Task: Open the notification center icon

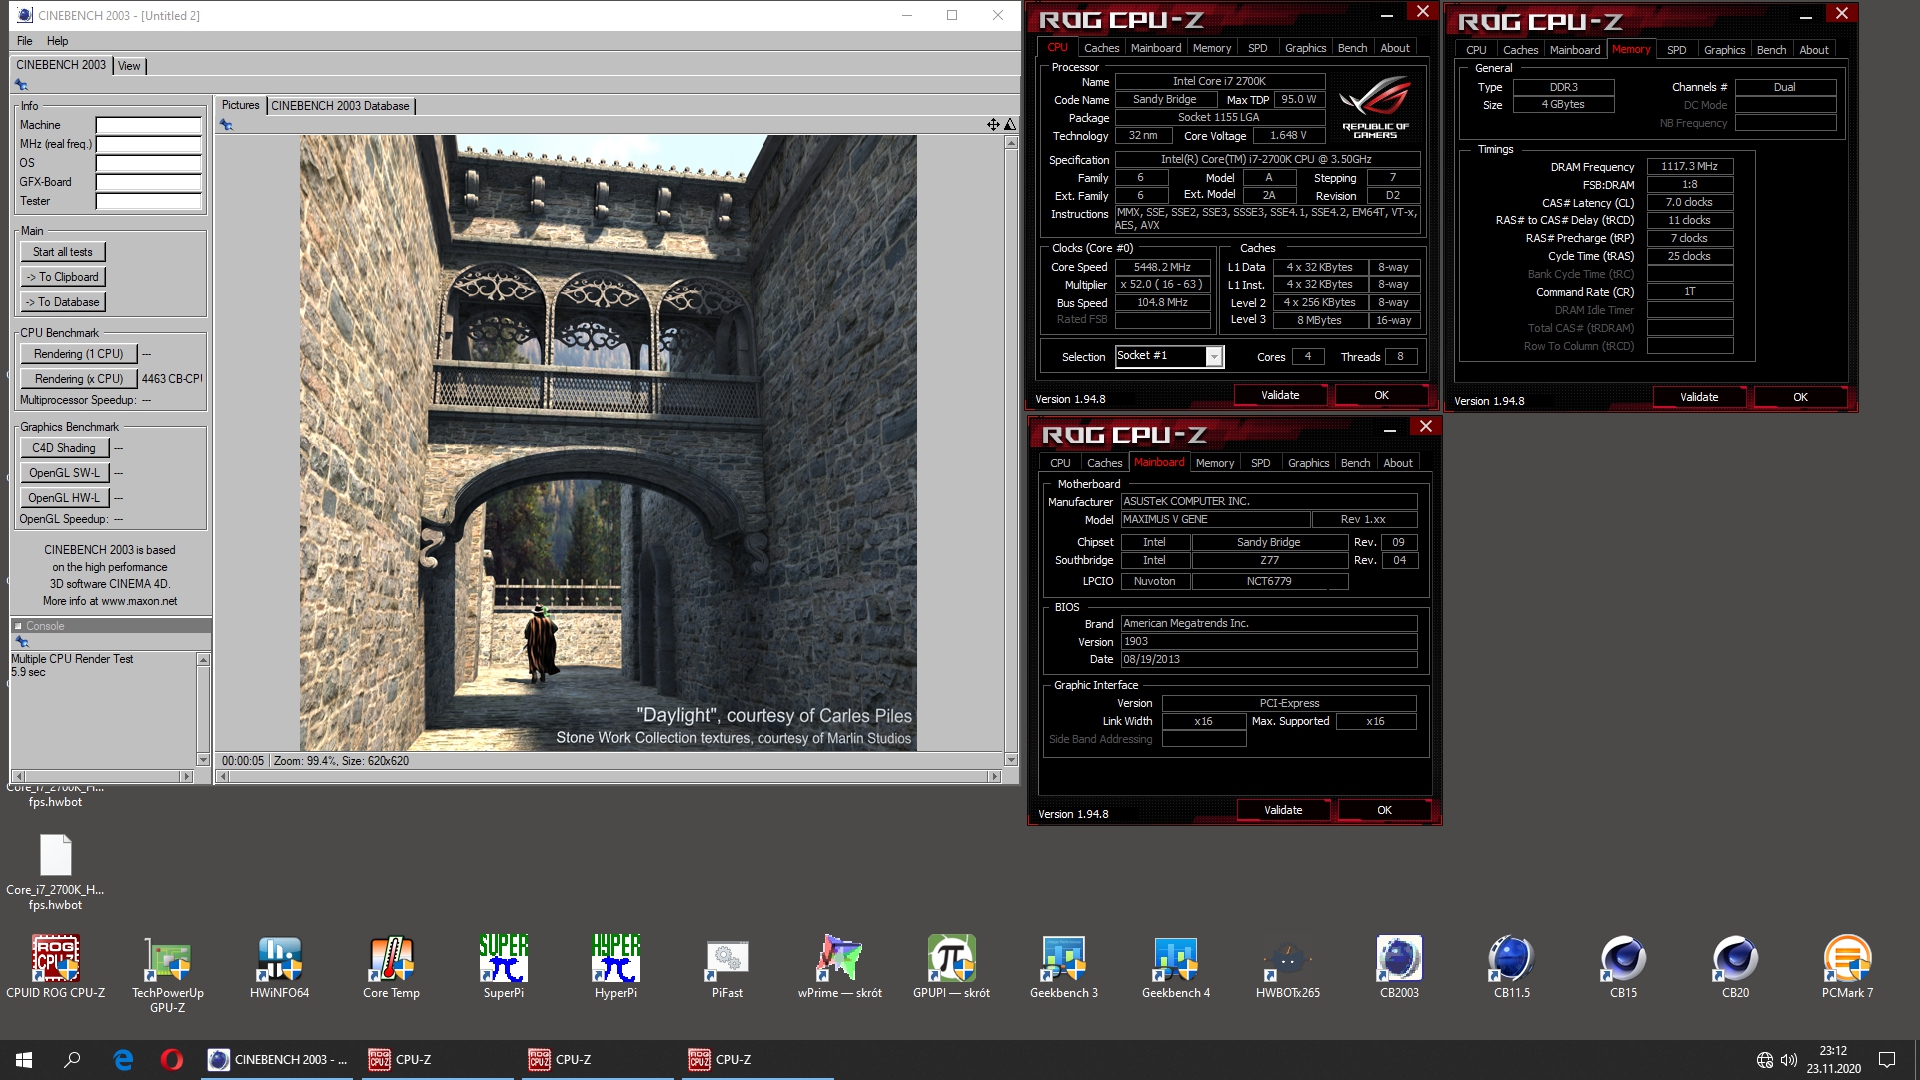Action: (x=1887, y=1060)
